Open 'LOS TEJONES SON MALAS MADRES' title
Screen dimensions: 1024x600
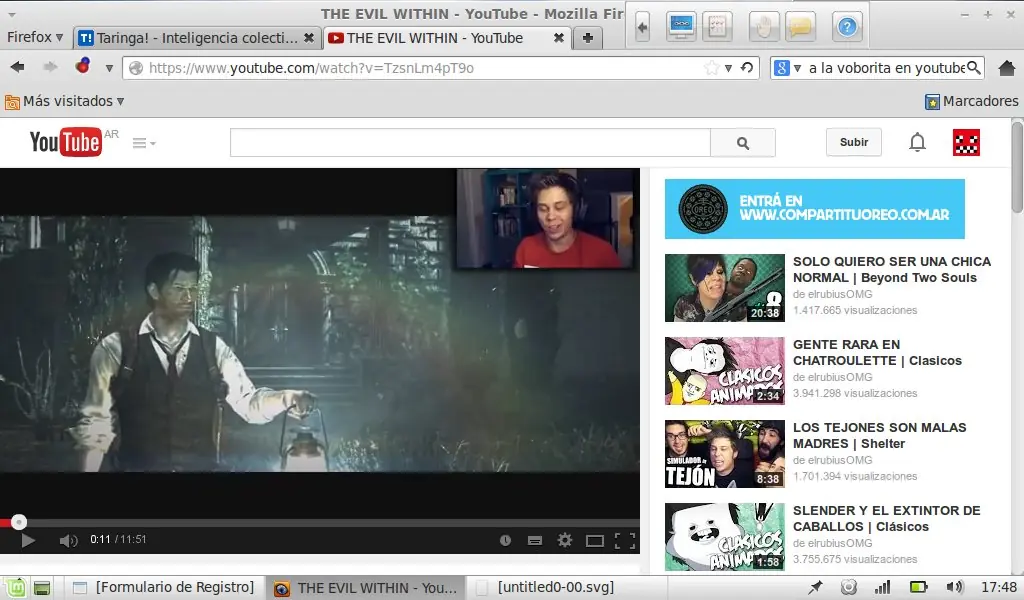(879, 435)
